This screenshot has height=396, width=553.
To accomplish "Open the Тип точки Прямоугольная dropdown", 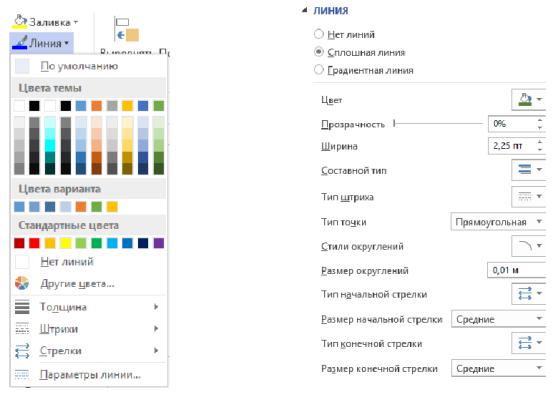I will point(498,222).
